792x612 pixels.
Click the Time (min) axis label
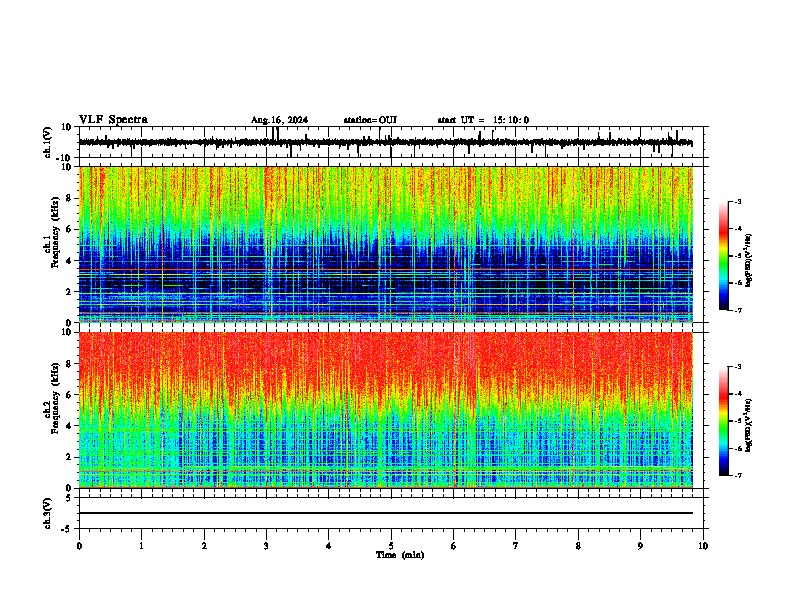pos(400,555)
